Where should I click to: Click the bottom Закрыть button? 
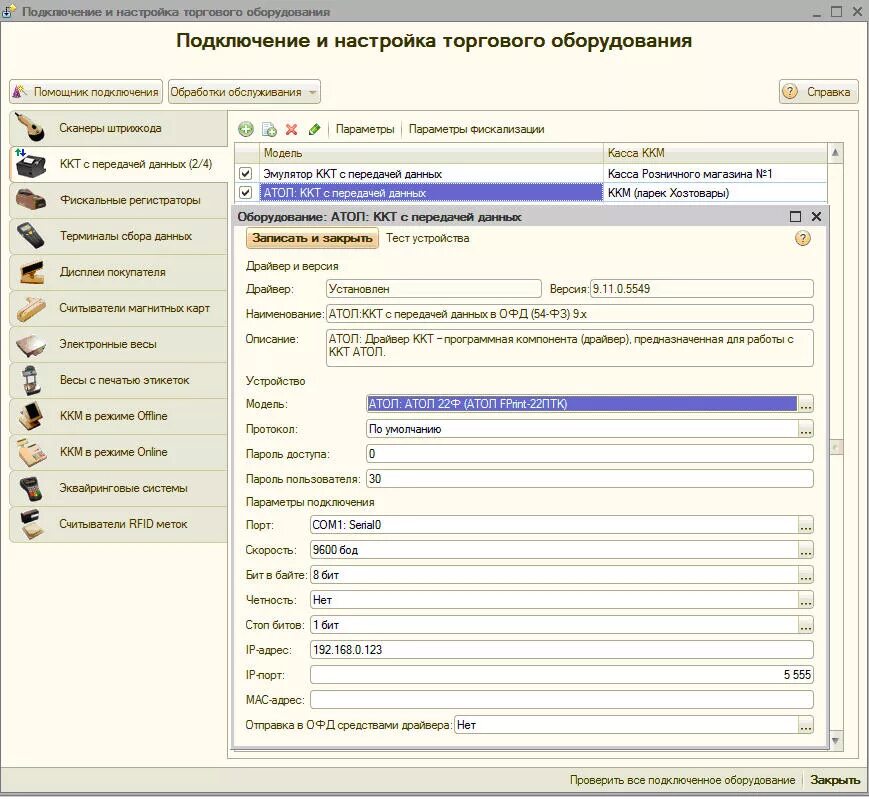(835, 780)
